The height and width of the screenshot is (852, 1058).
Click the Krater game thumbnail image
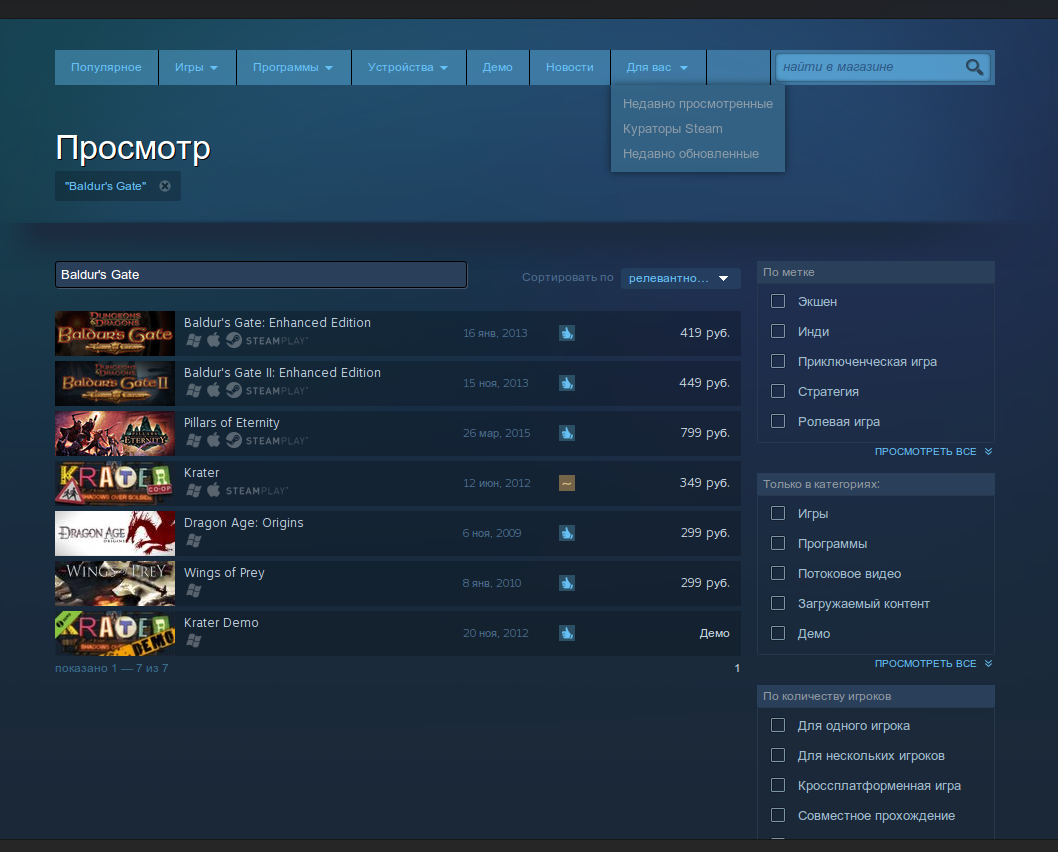point(115,483)
